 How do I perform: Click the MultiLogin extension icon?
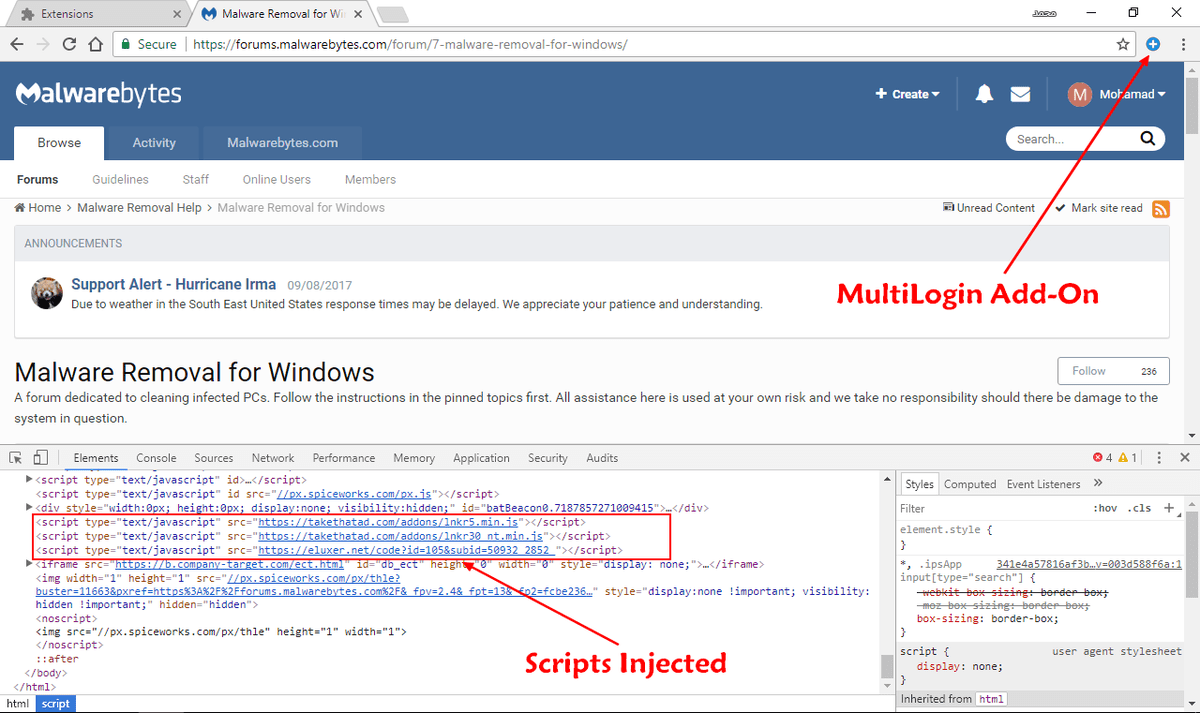(1152, 44)
